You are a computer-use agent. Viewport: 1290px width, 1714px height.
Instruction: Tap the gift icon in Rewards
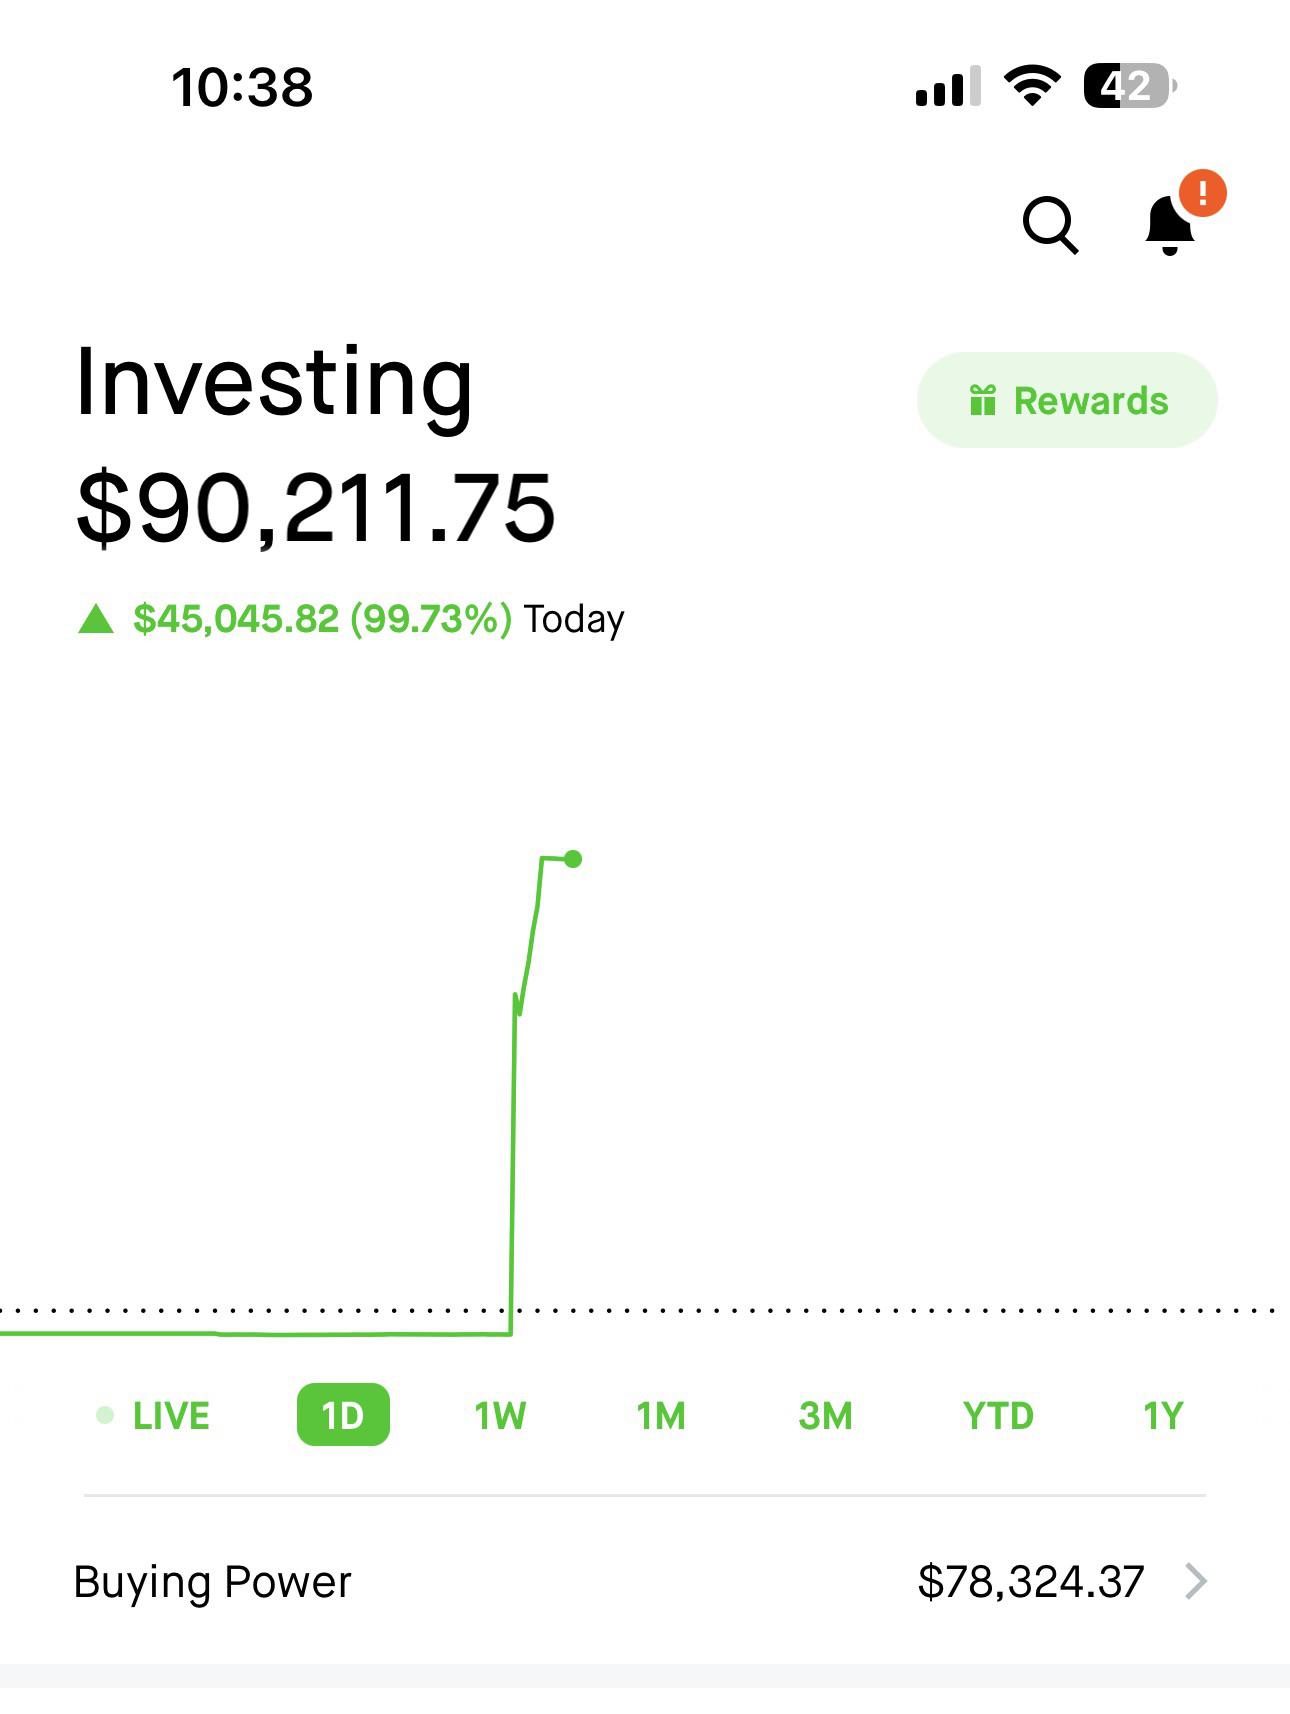[x=982, y=400]
